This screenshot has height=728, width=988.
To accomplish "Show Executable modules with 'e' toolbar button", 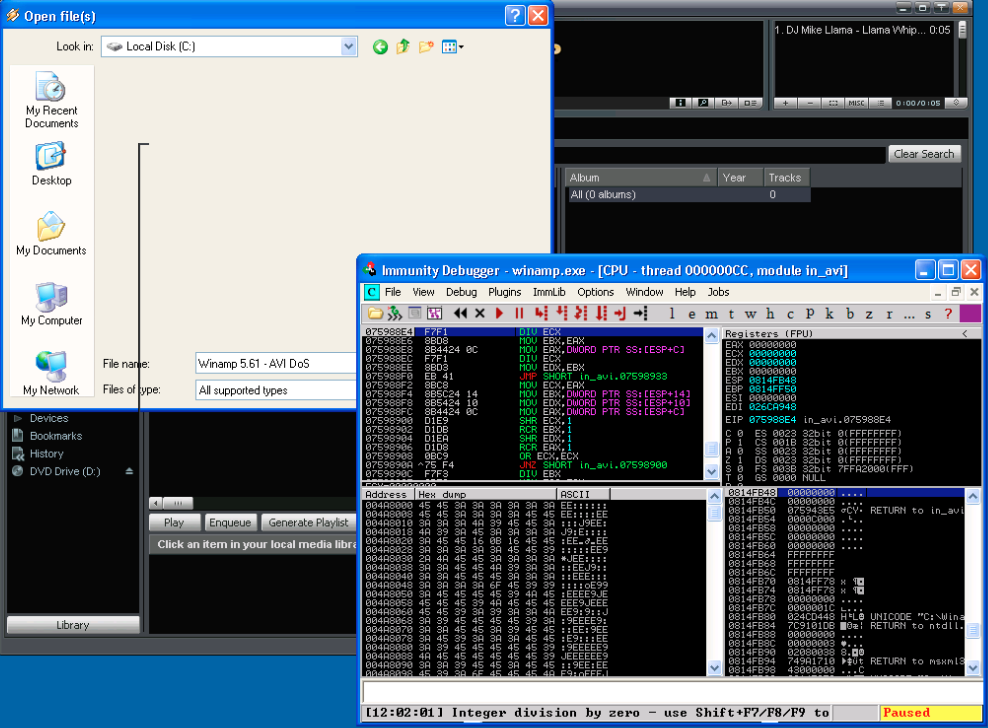I will 692,313.
